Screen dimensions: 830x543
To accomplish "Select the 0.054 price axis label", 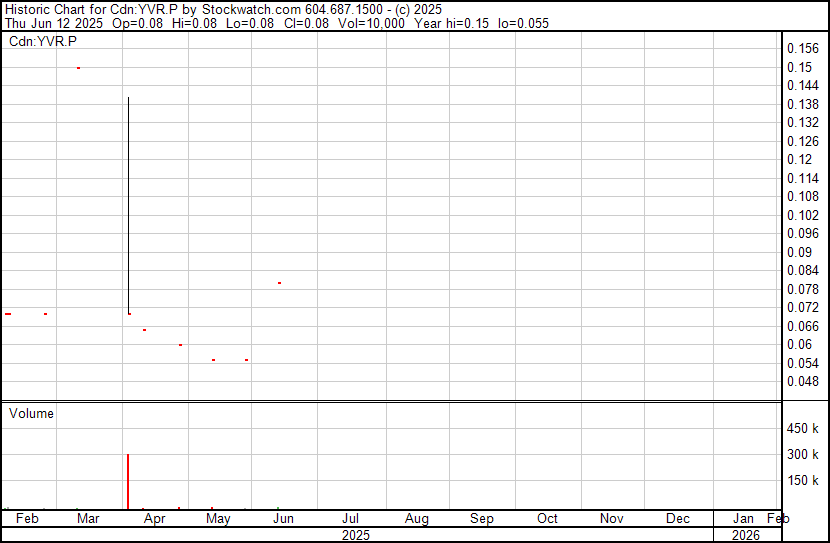I will [802, 364].
